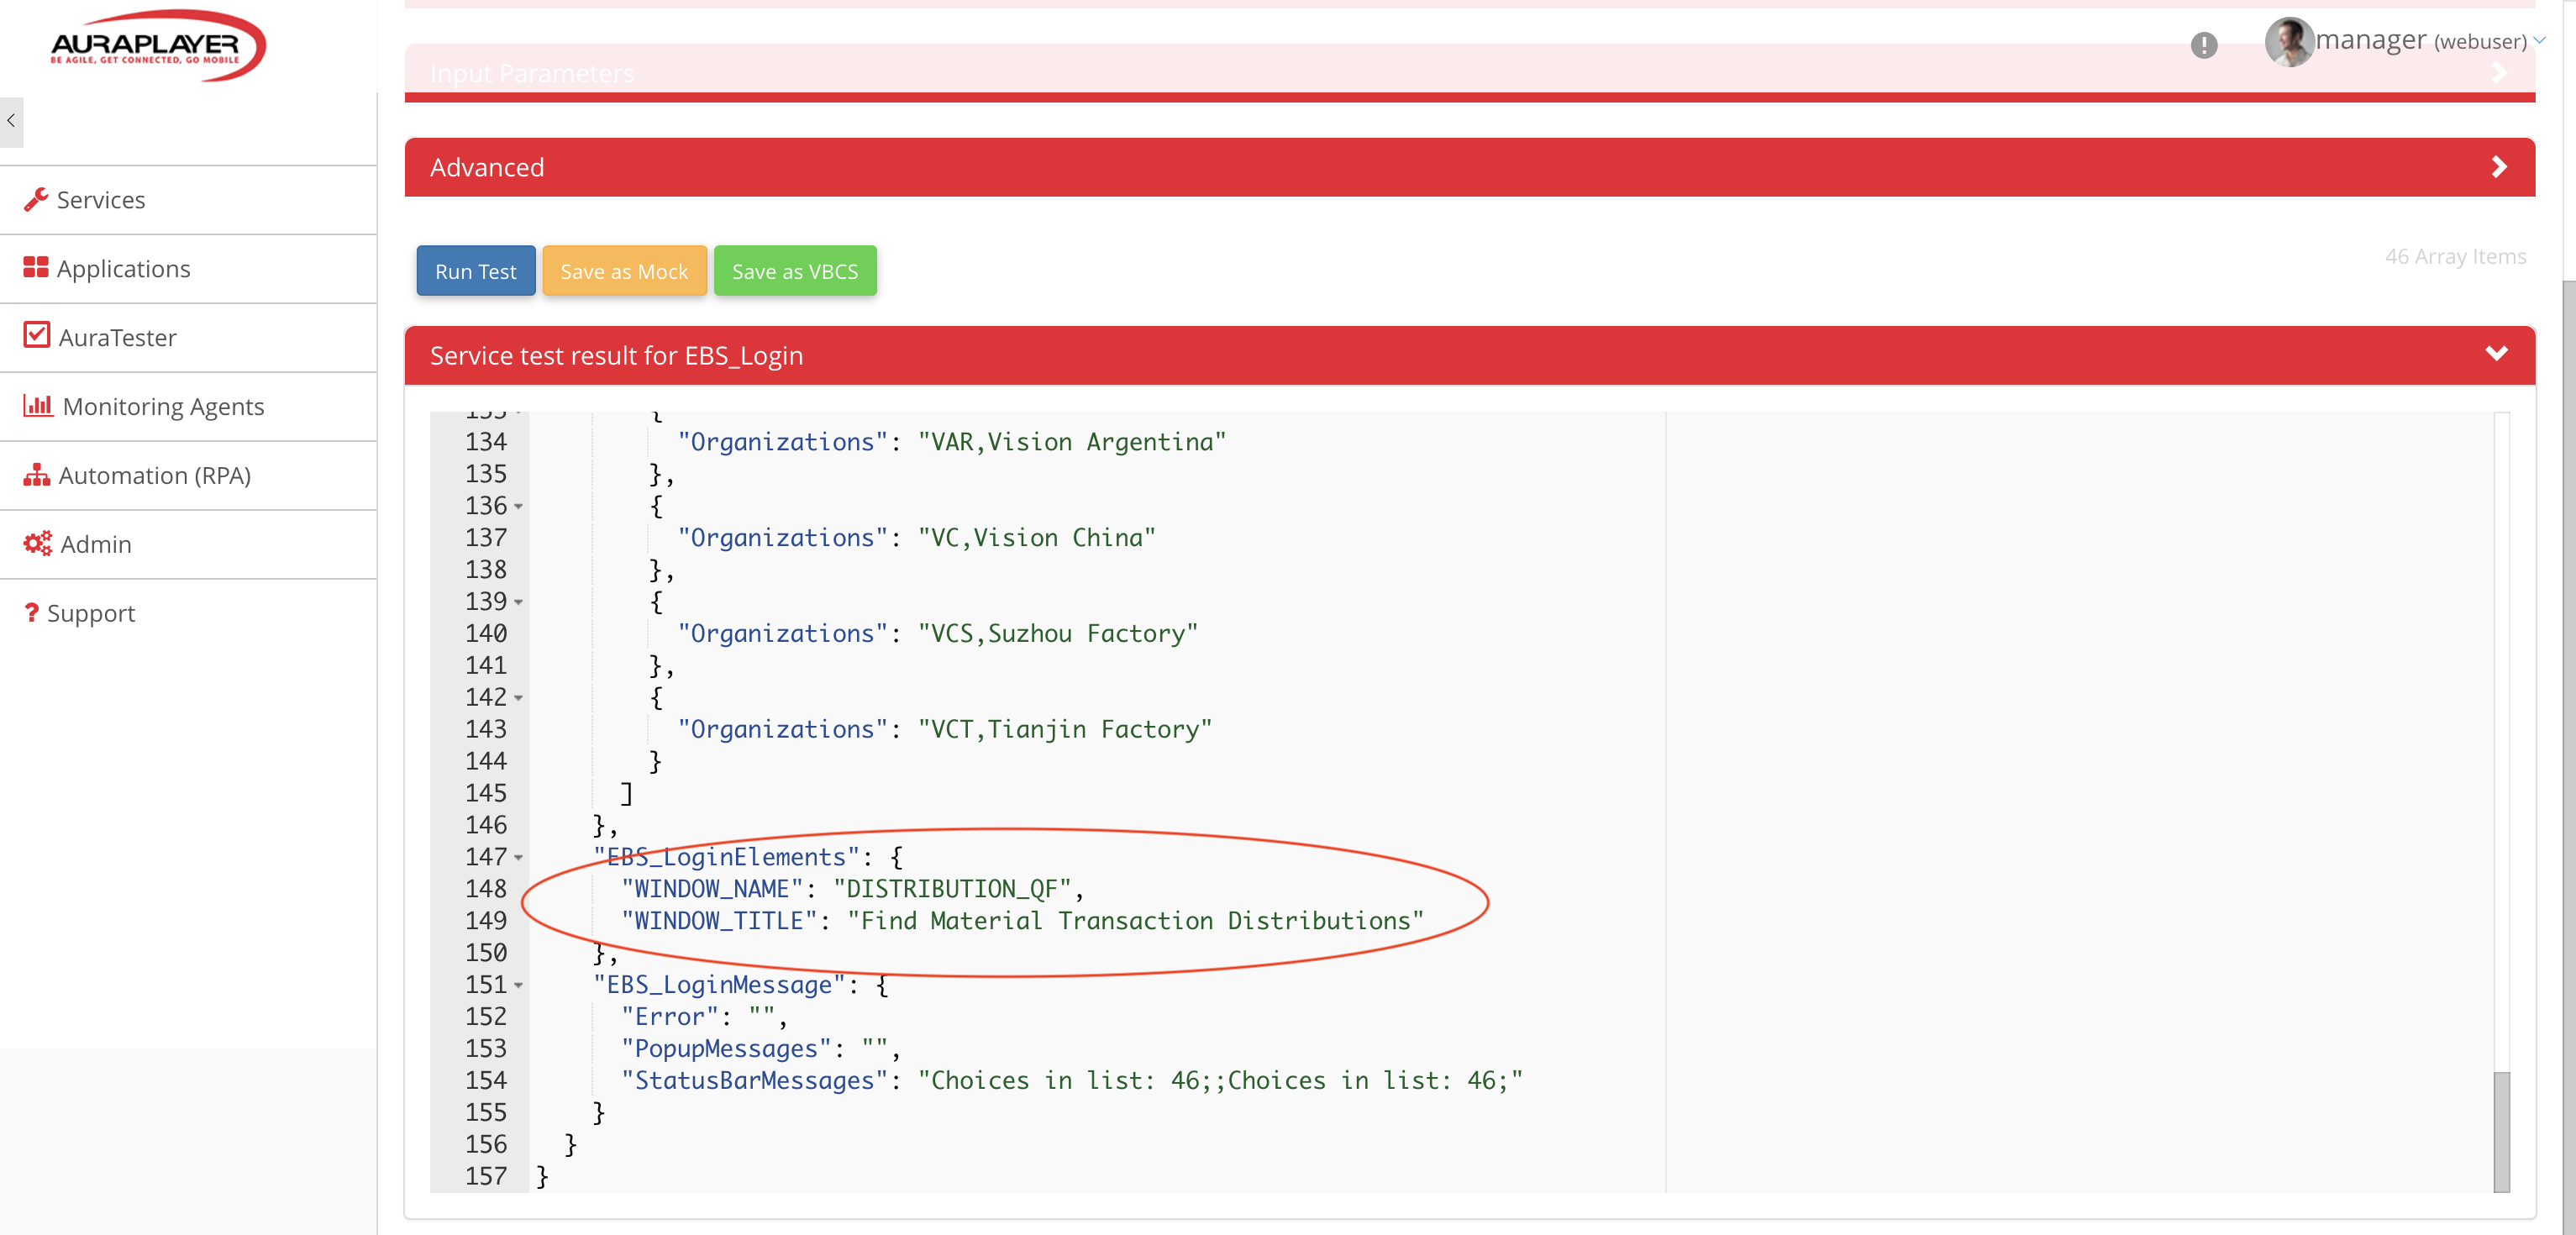Viewport: 2576px width, 1235px height.
Task: Click "VAR,Vision Argentina" value
Action: (x=1072, y=442)
